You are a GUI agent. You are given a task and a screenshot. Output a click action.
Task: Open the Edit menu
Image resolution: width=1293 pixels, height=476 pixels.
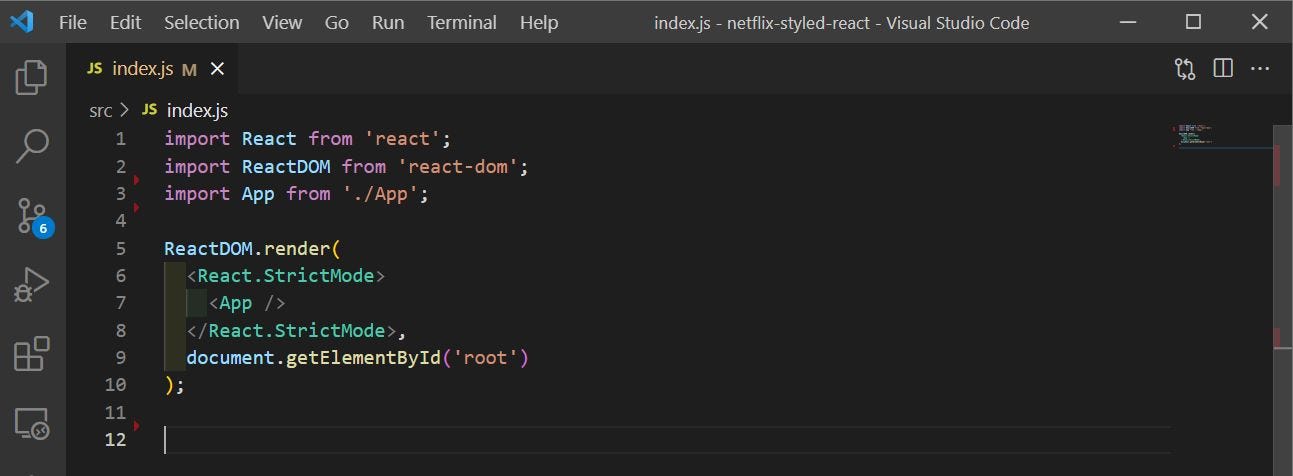pyautogui.click(x=125, y=22)
